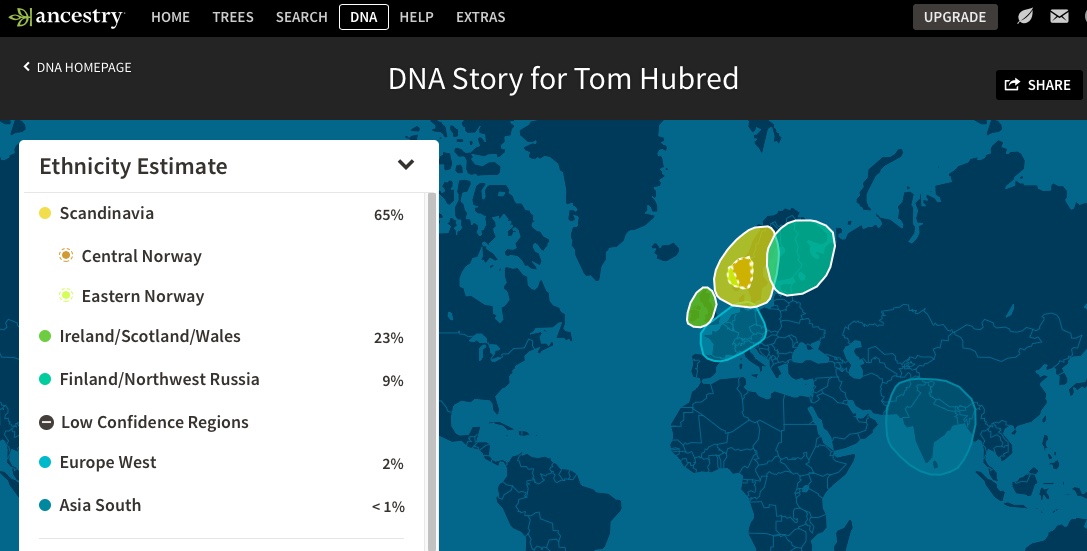Expand the Ireland/Scotland/Wales row
This screenshot has height=551, width=1087.
coord(220,337)
